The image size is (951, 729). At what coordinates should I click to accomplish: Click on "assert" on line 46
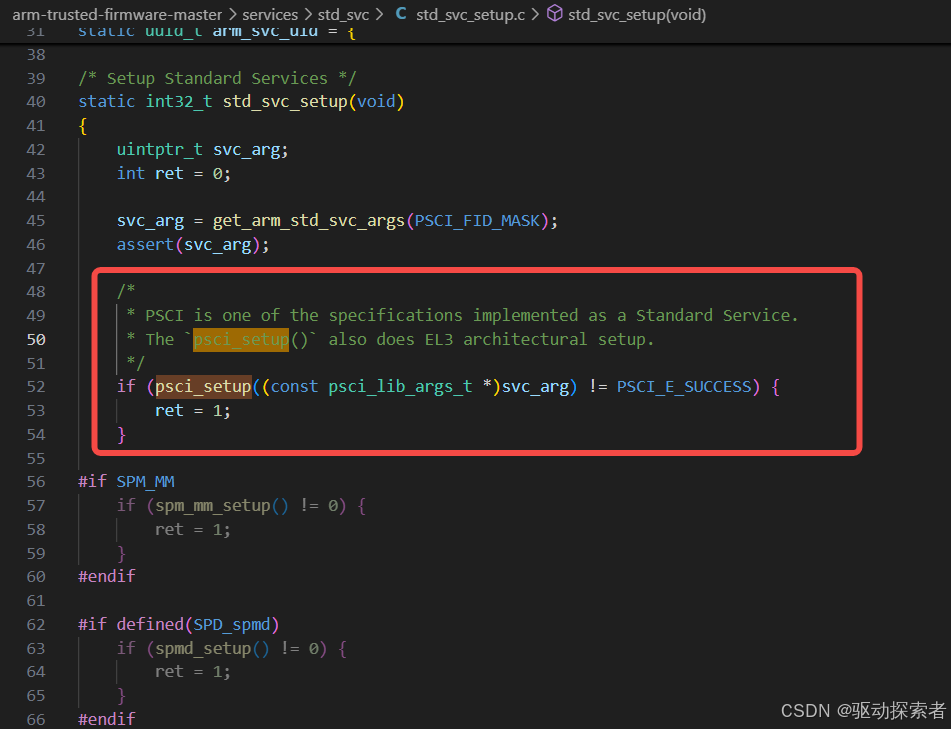[x=145, y=244]
